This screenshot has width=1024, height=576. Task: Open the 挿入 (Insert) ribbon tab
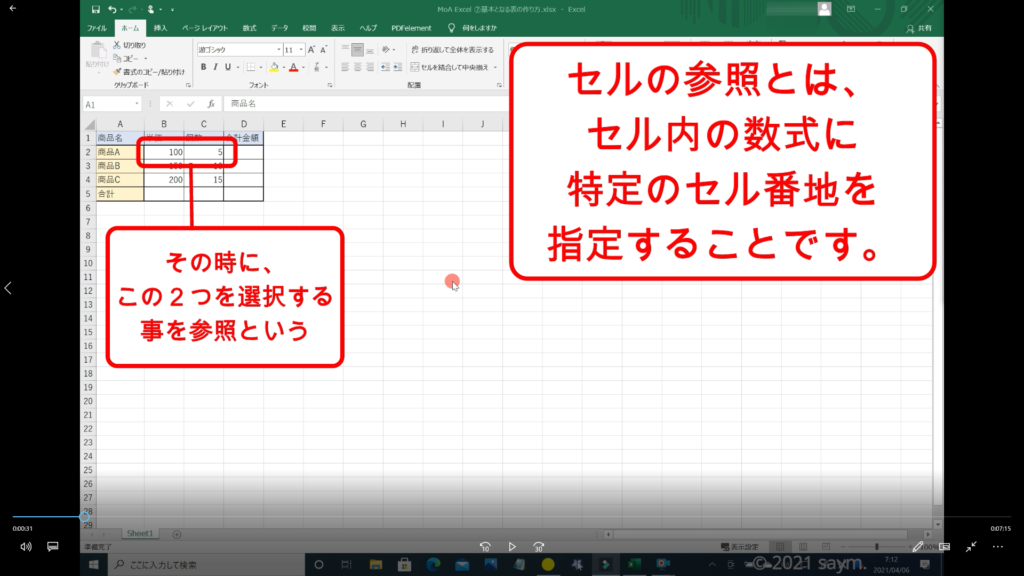coord(160,28)
